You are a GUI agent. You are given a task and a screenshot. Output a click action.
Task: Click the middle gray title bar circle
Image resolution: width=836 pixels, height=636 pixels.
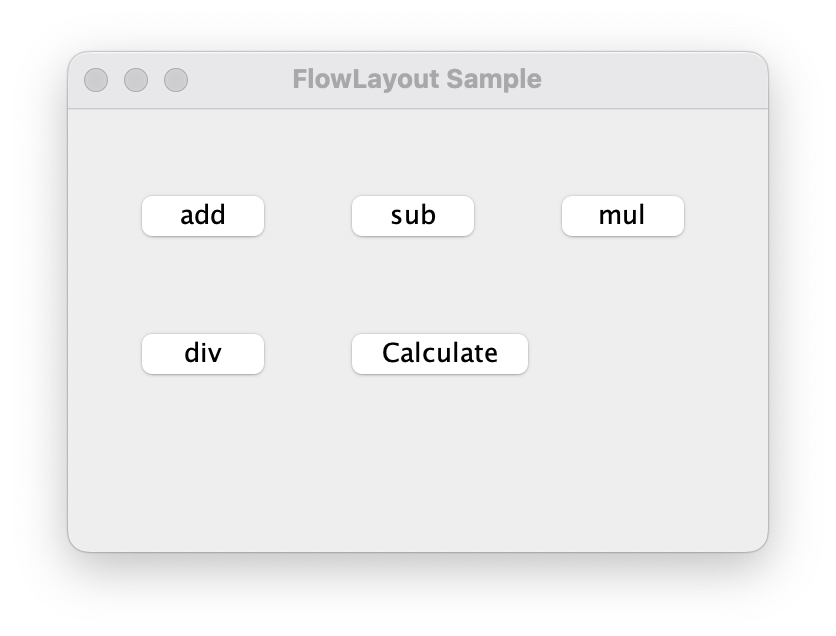136,80
